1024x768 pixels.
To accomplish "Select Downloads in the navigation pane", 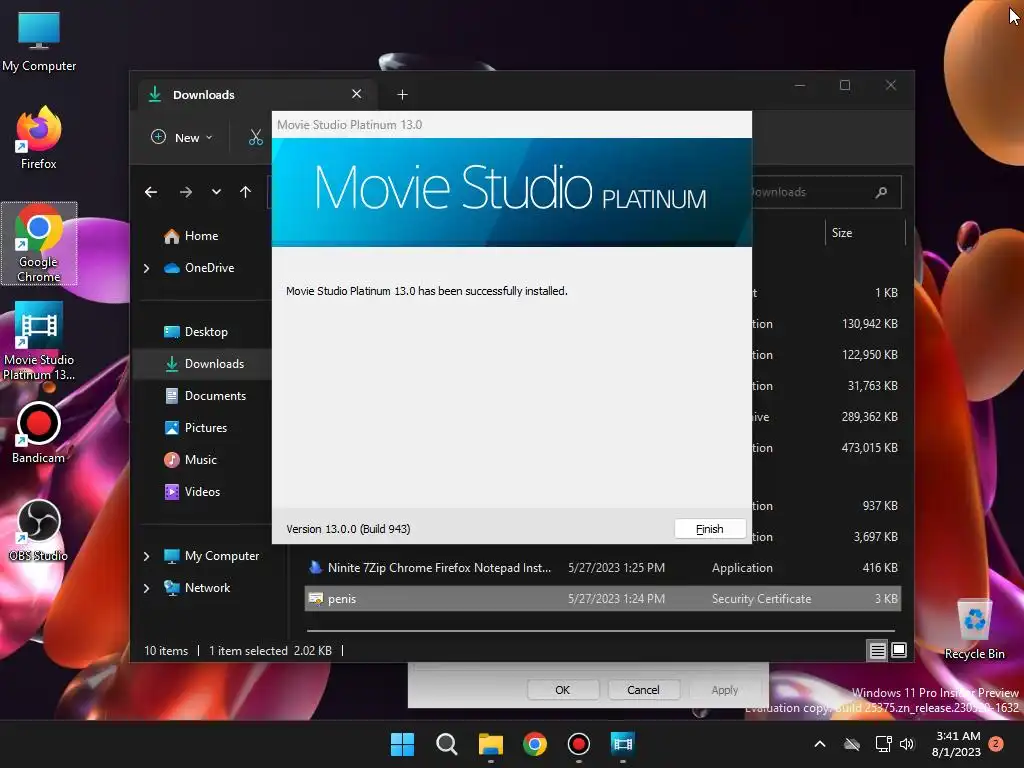I will (x=202, y=364).
